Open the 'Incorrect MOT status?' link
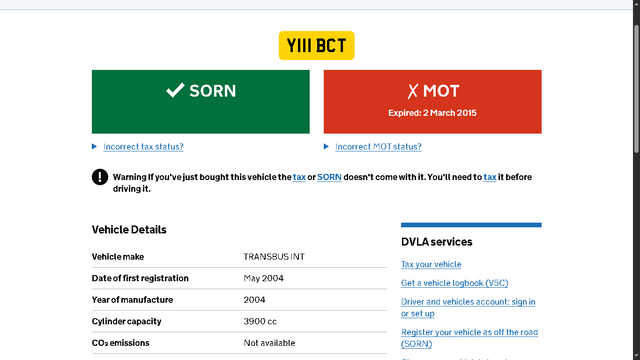This screenshot has width=640, height=360. 378,147
